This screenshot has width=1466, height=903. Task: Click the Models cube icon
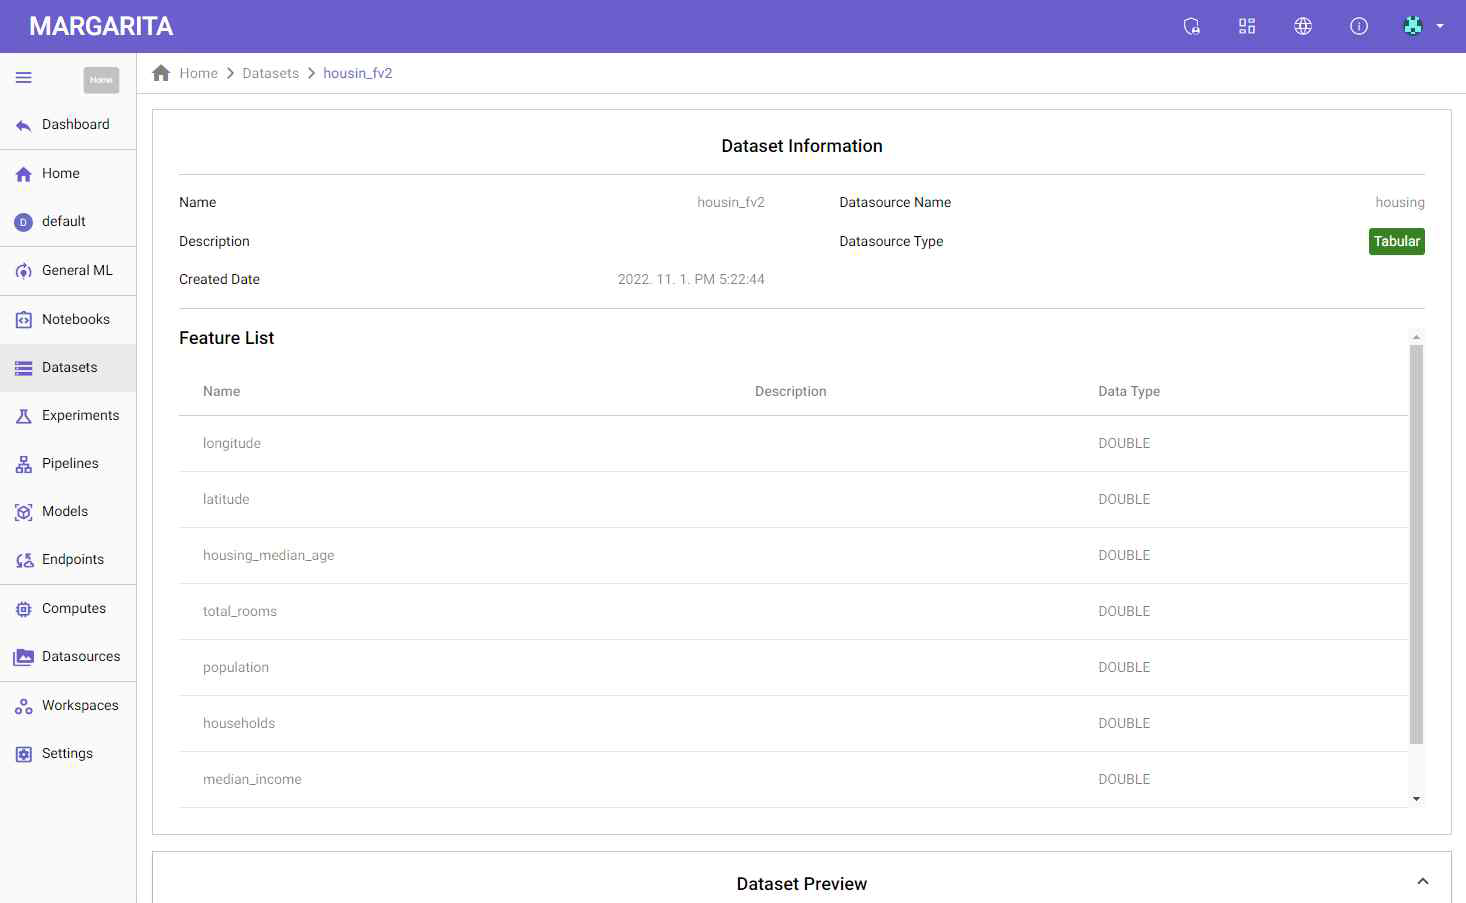pyautogui.click(x=24, y=512)
